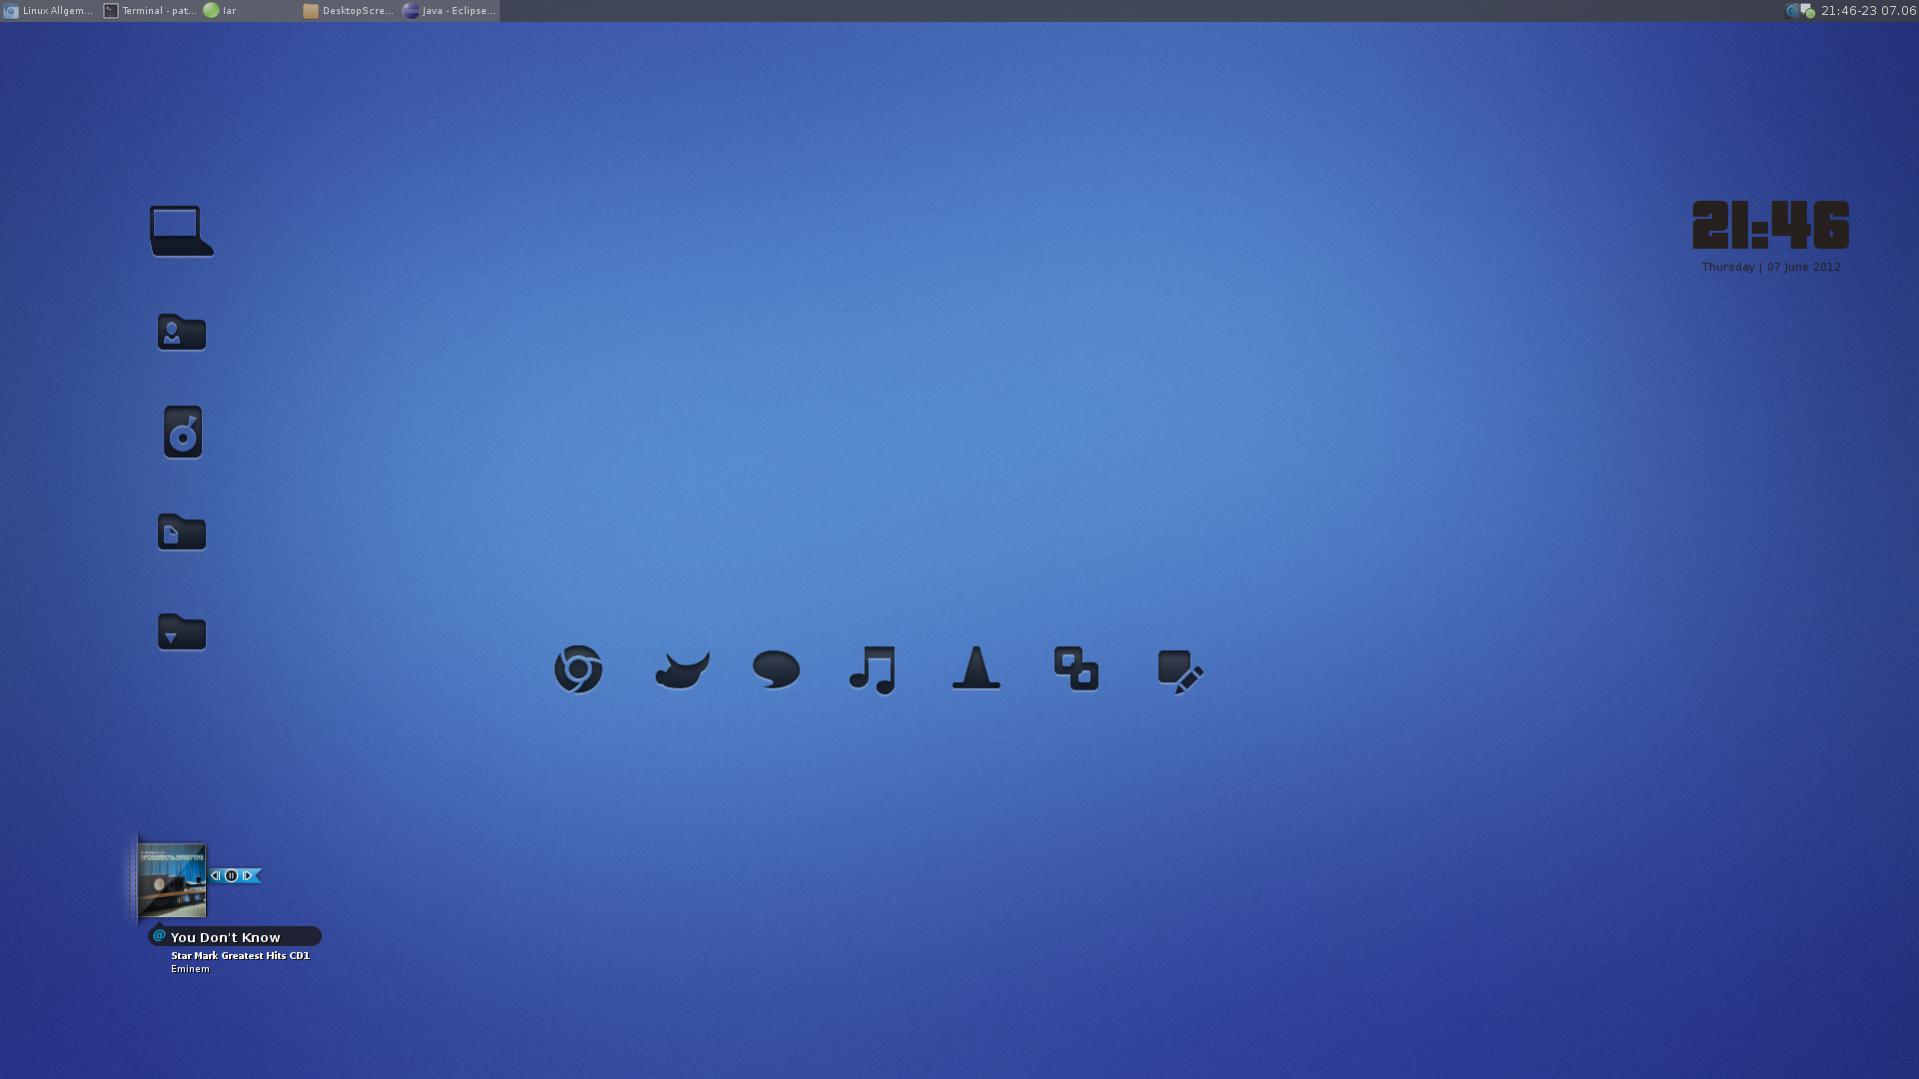Open the Chrome browser launcher icon
Screen dimensions: 1919x1079
click(x=578, y=669)
